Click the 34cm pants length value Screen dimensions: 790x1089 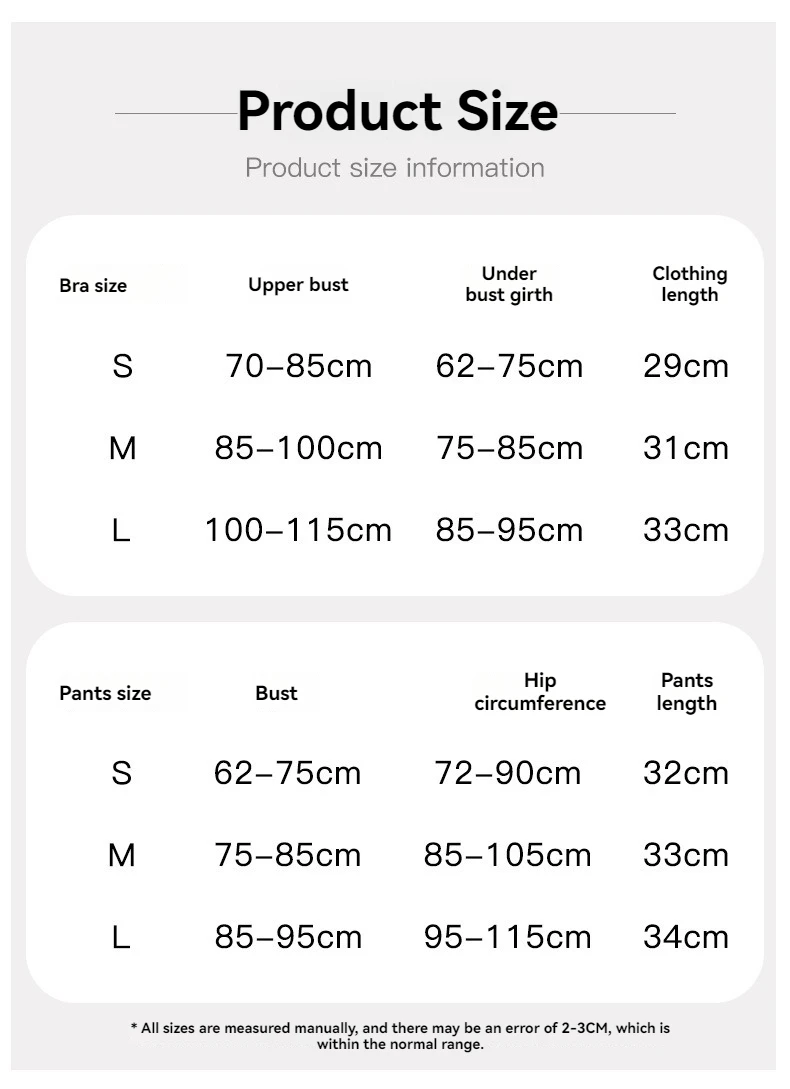tap(686, 937)
